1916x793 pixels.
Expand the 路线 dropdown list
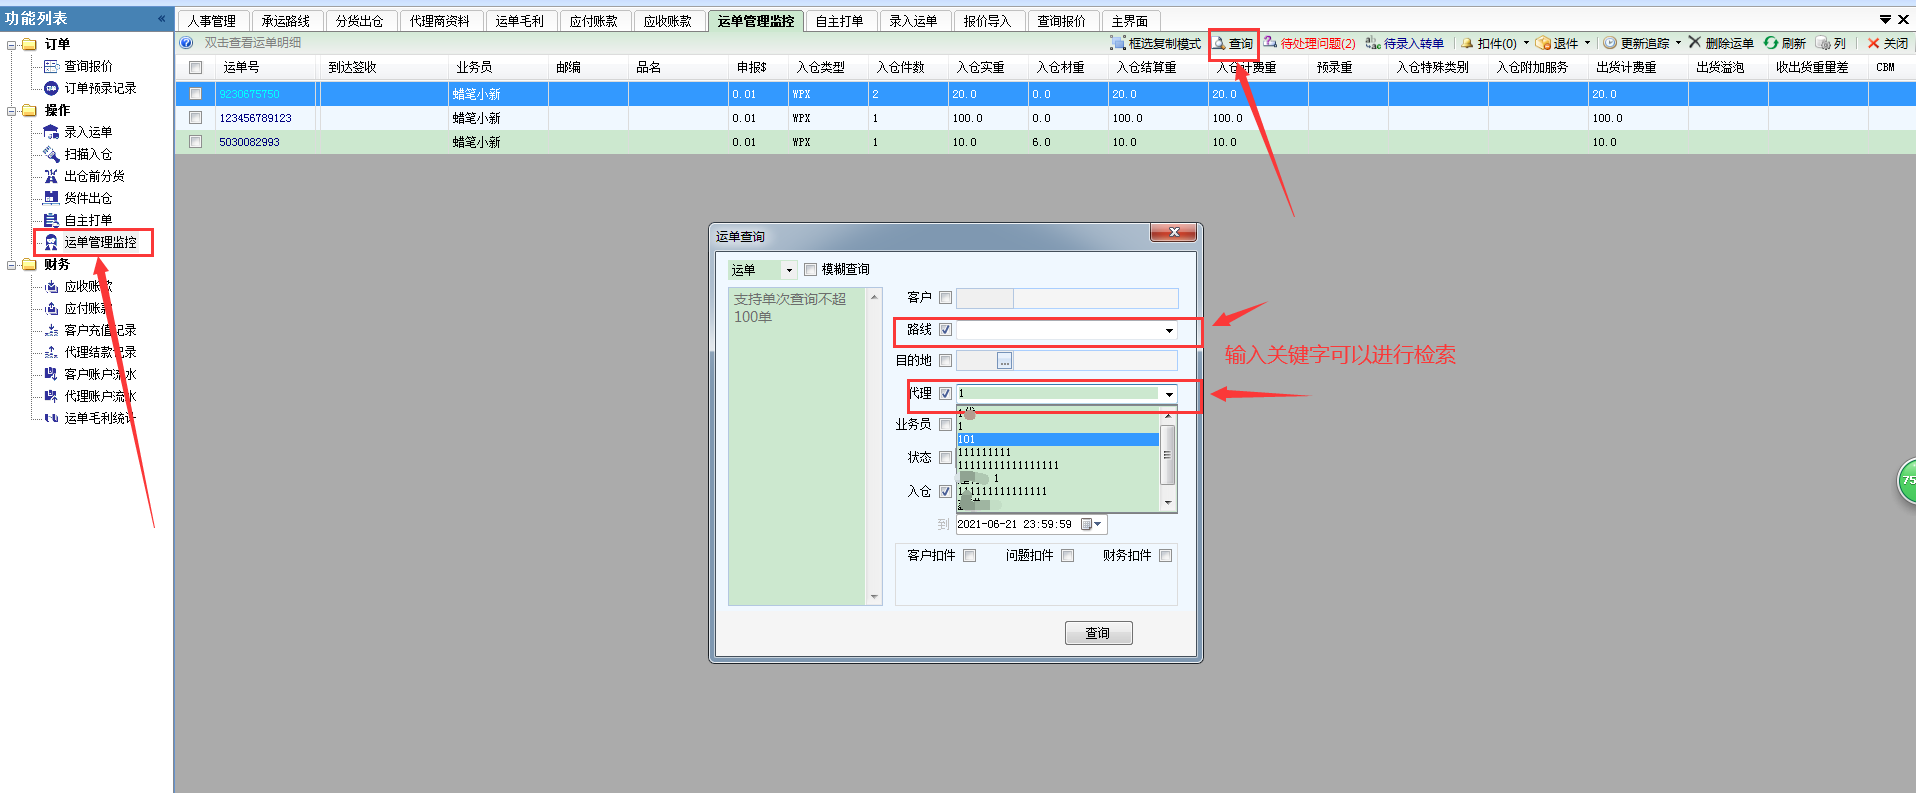[1168, 330]
